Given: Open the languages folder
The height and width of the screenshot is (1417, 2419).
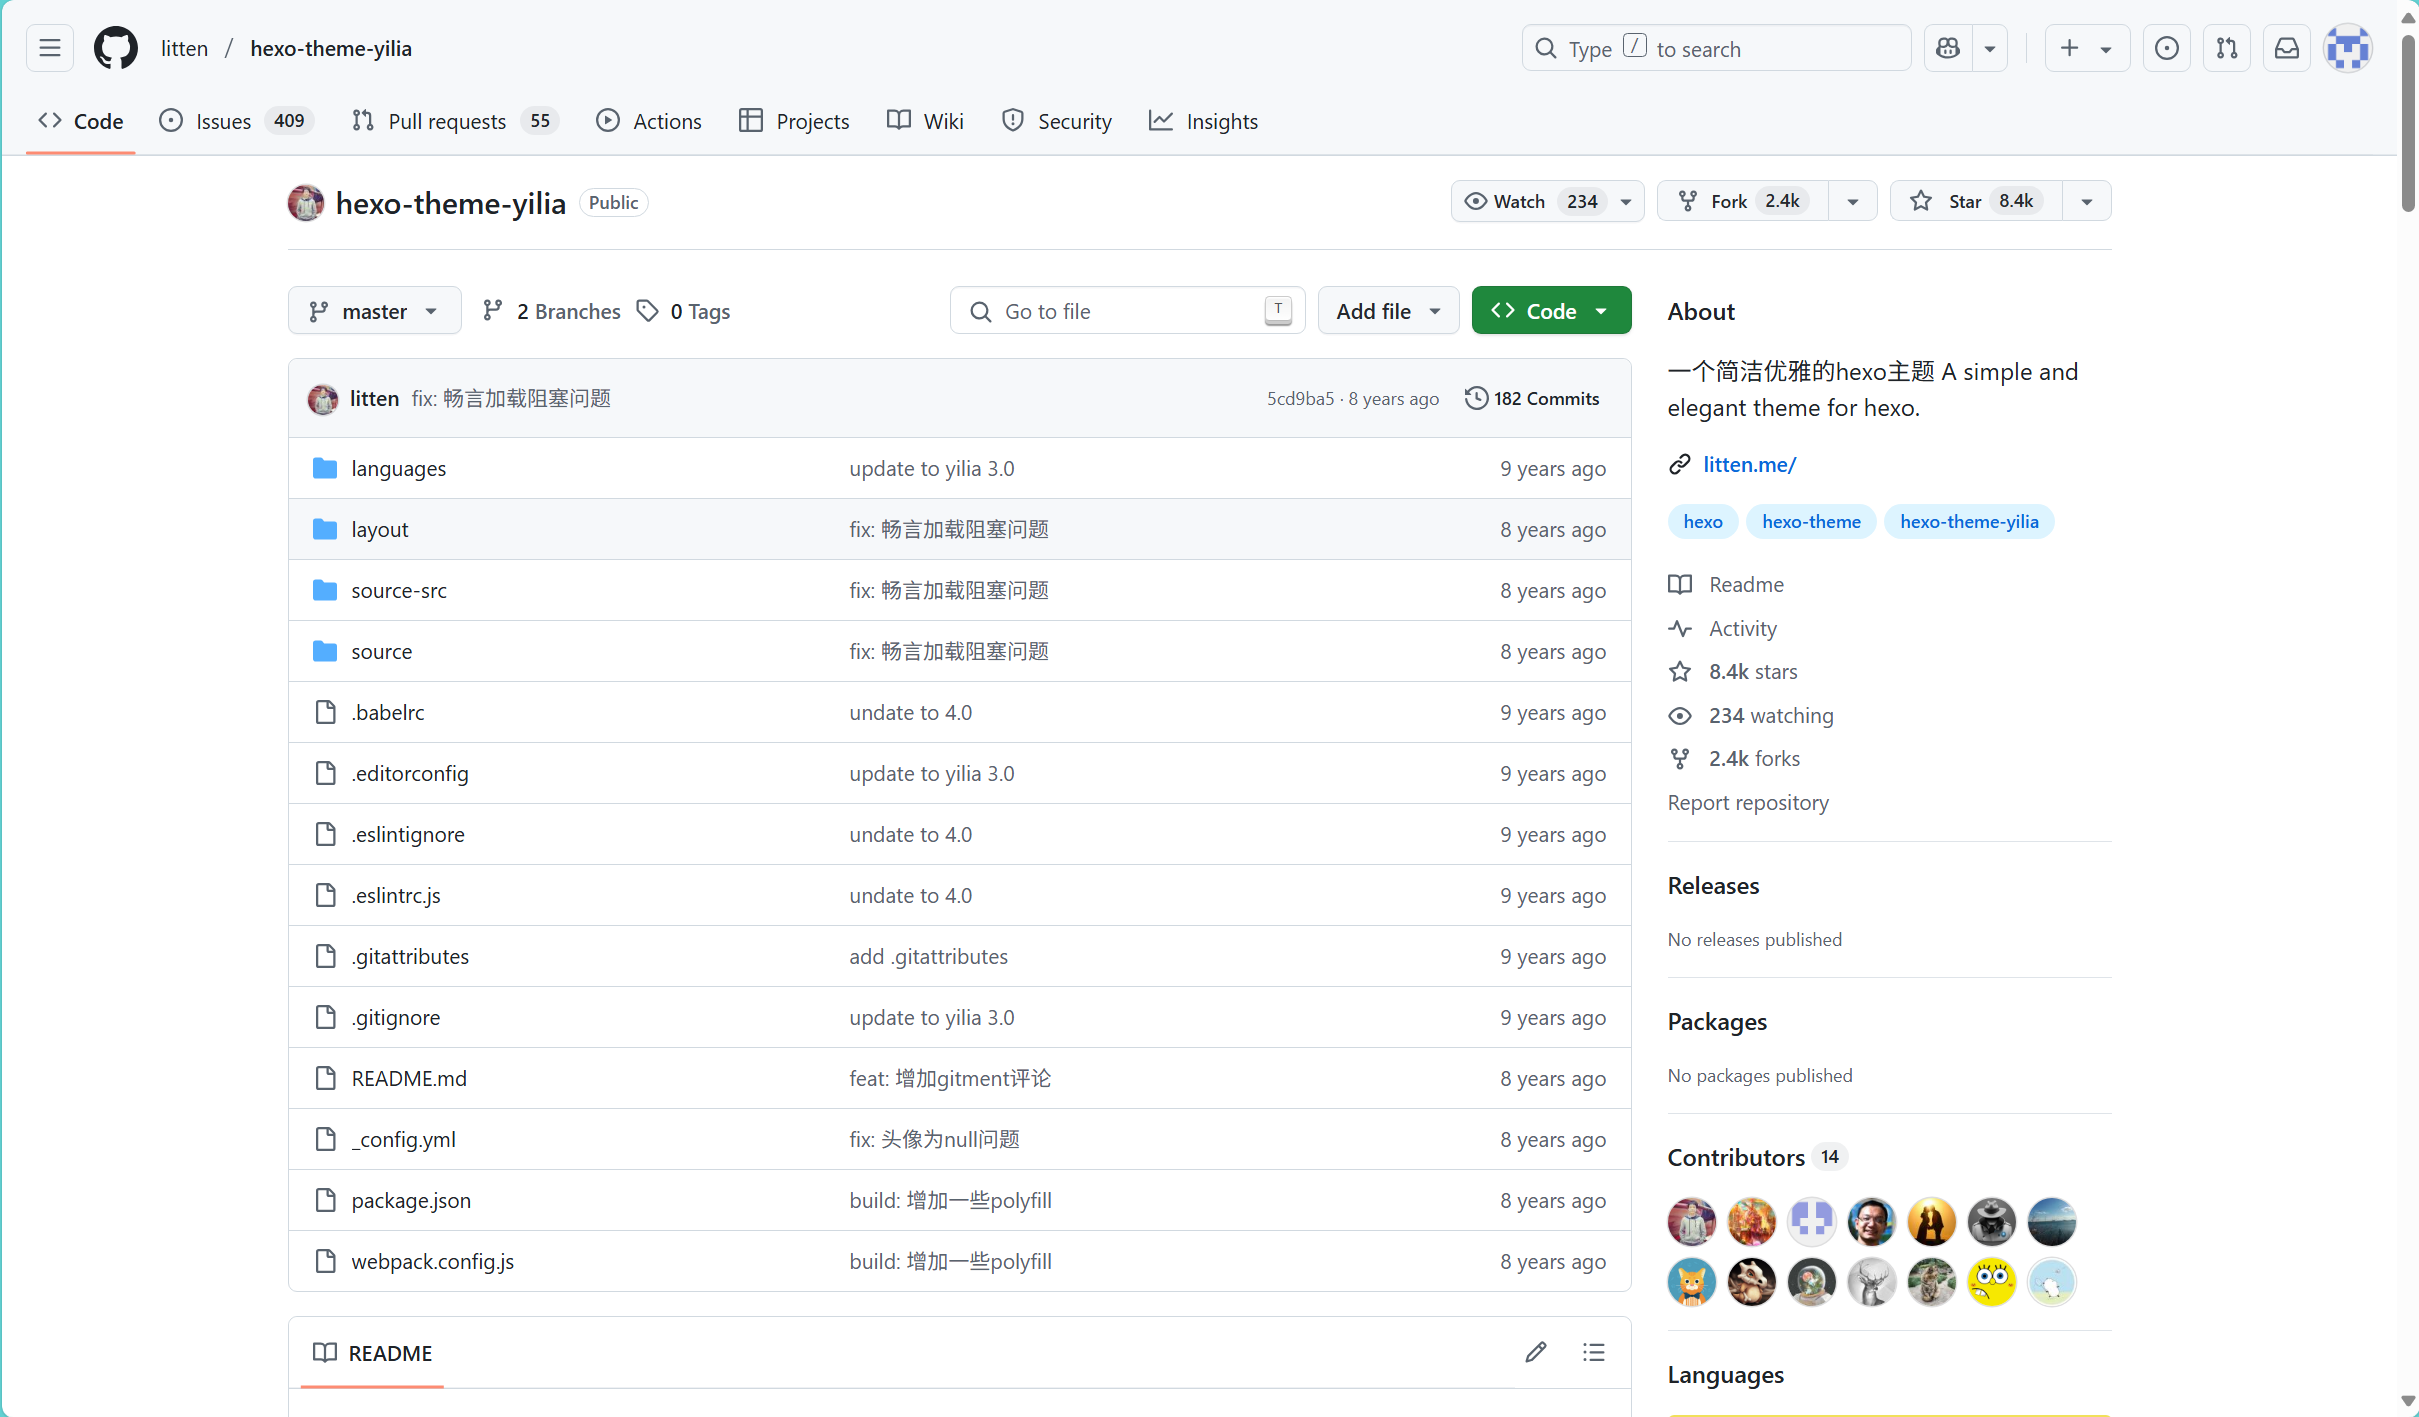Looking at the screenshot, I should 399,468.
